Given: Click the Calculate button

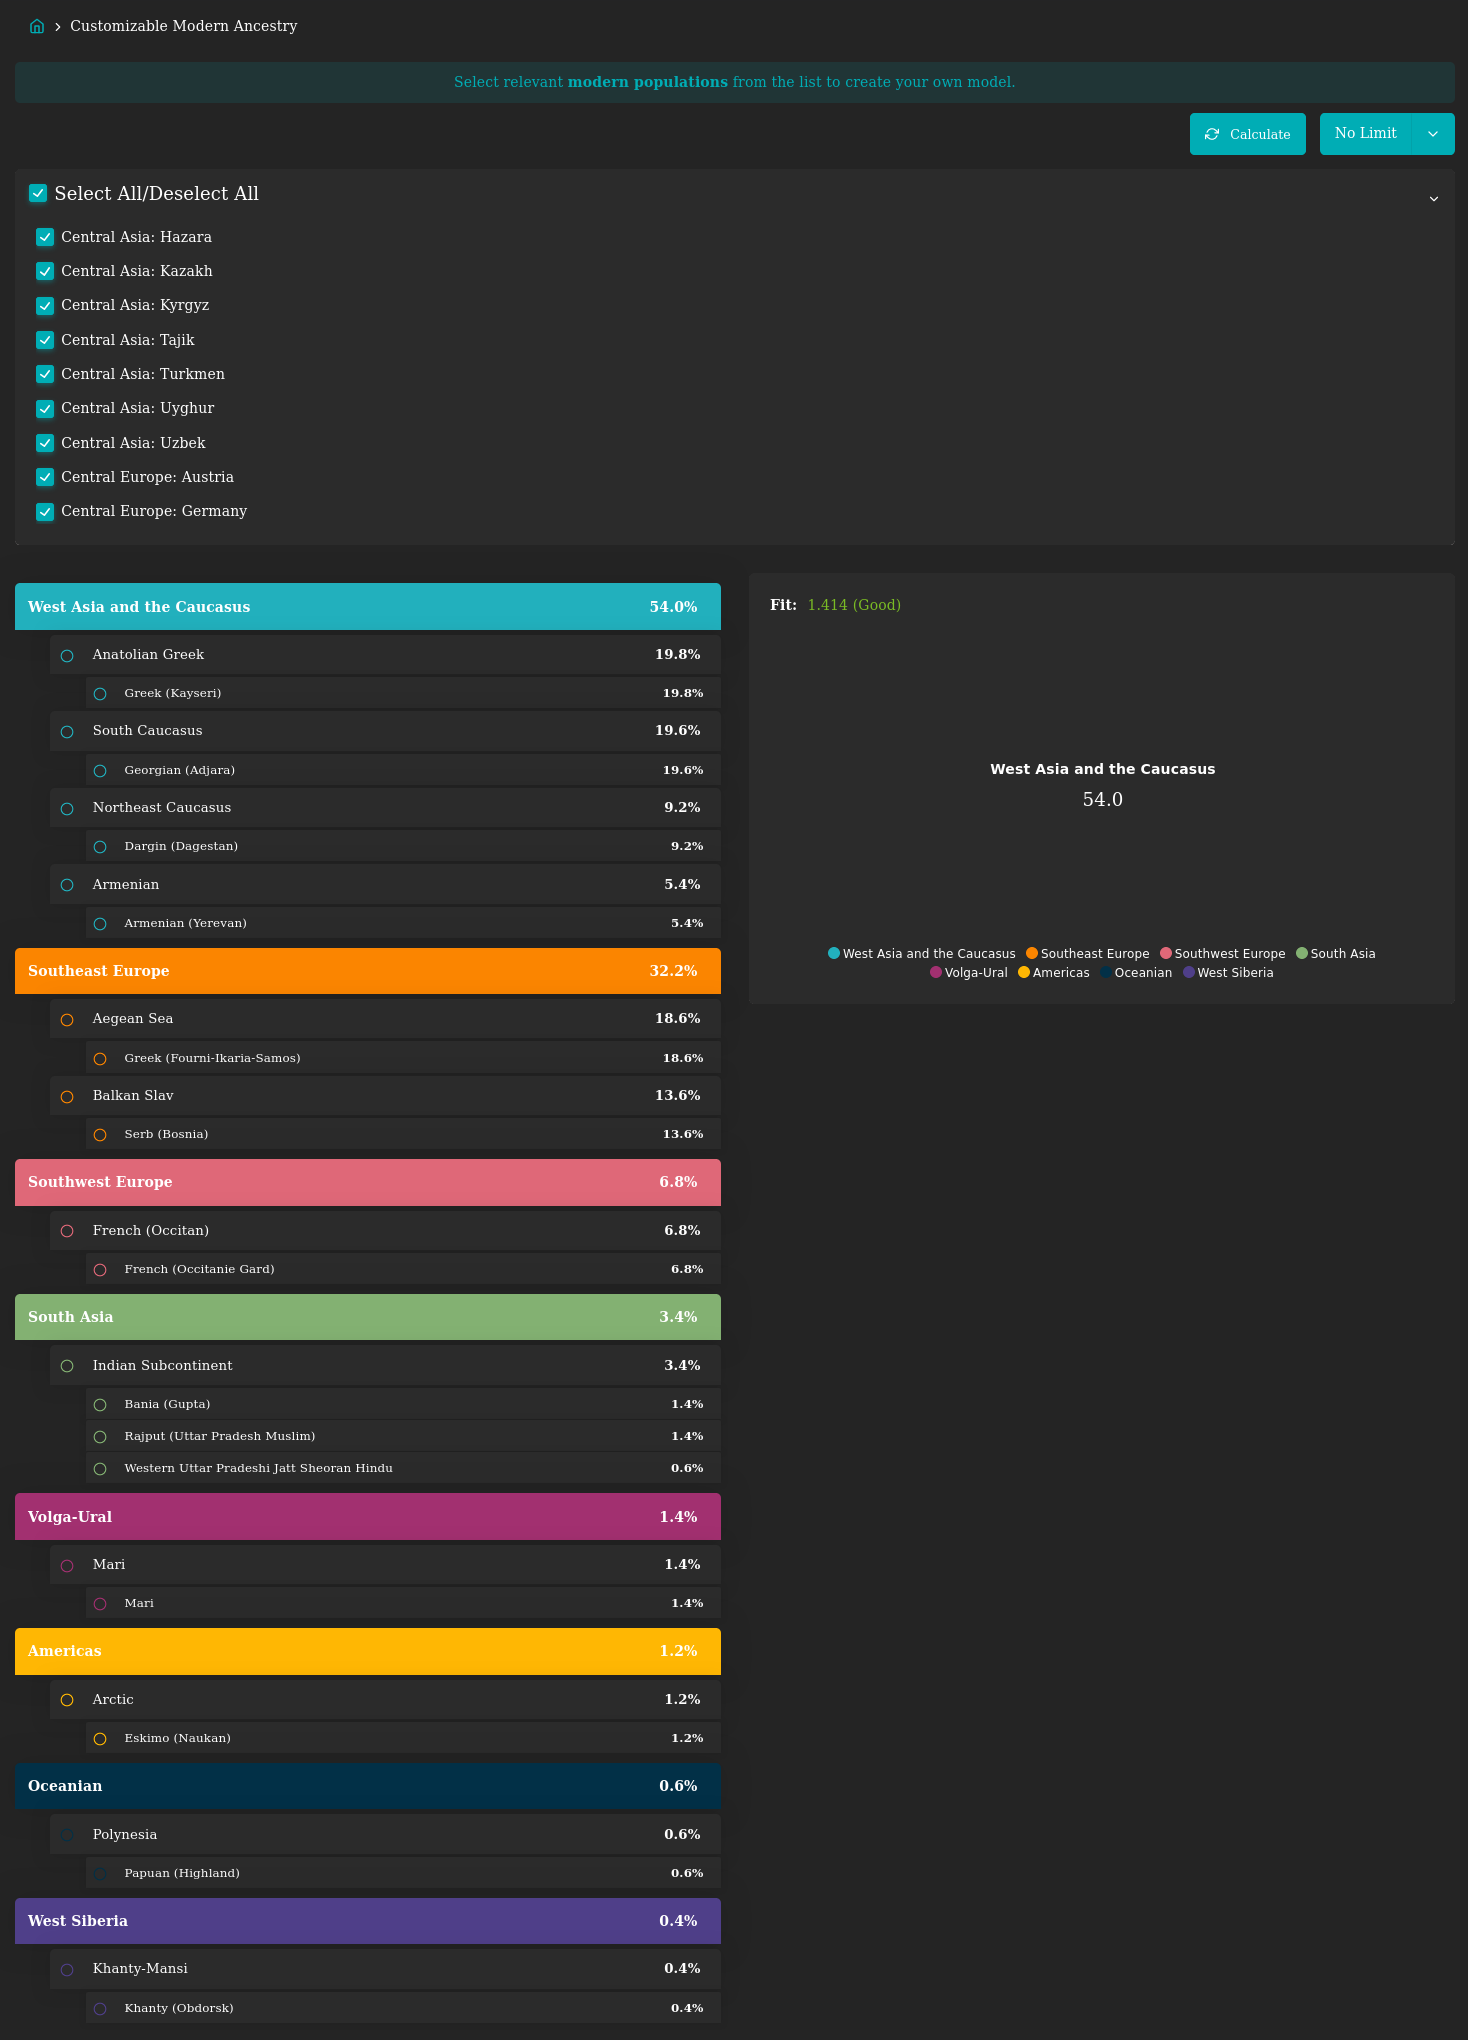Looking at the screenshot, I should (x=1248, y=134).
